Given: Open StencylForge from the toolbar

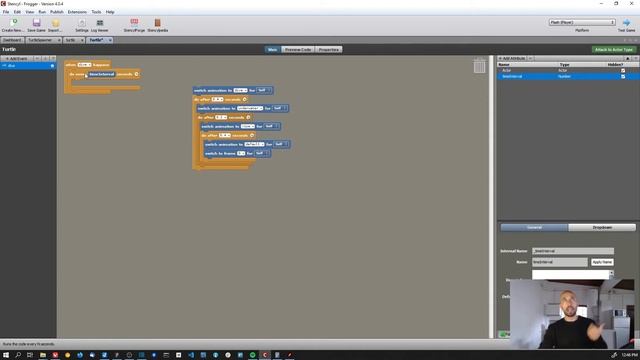Looking at the screenshot, I should pyautogui.click(x=134, y=24).
